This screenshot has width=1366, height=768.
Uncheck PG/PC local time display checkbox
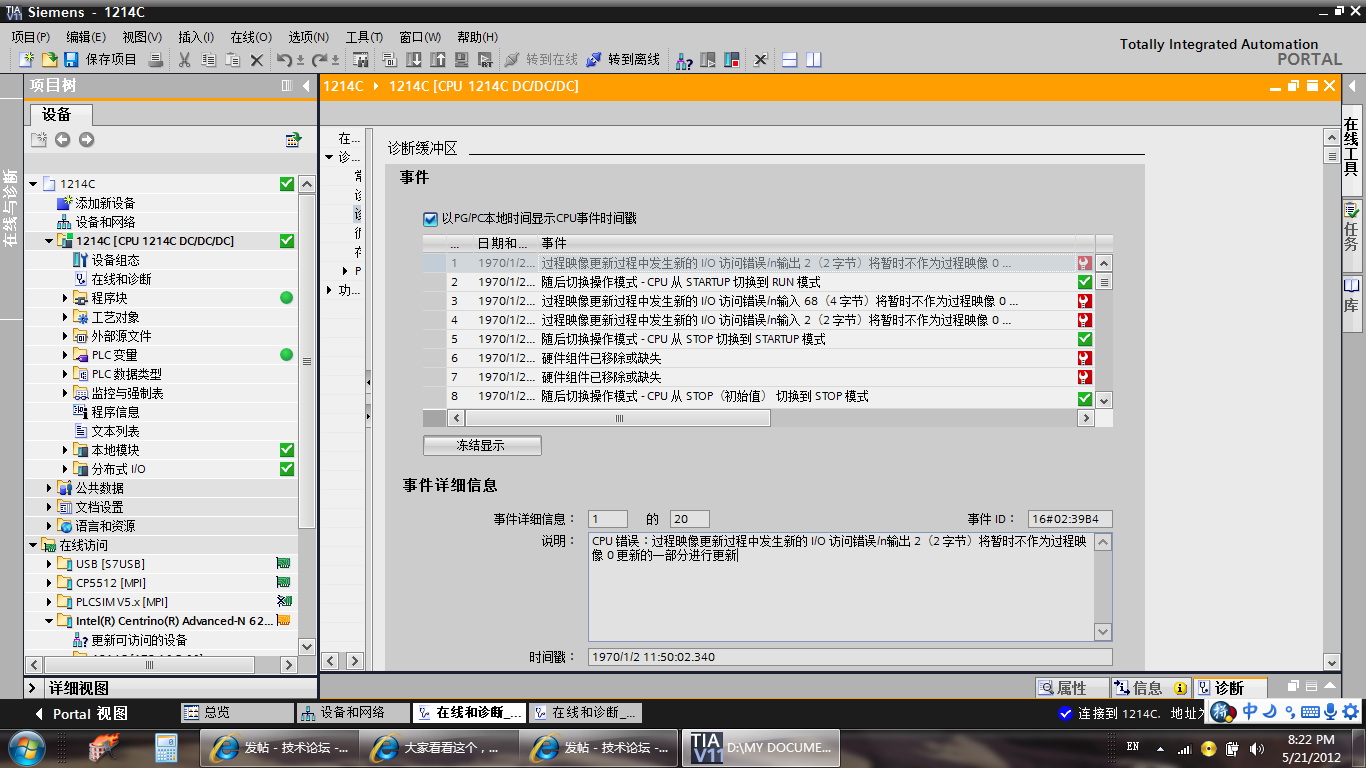(431, 218)
